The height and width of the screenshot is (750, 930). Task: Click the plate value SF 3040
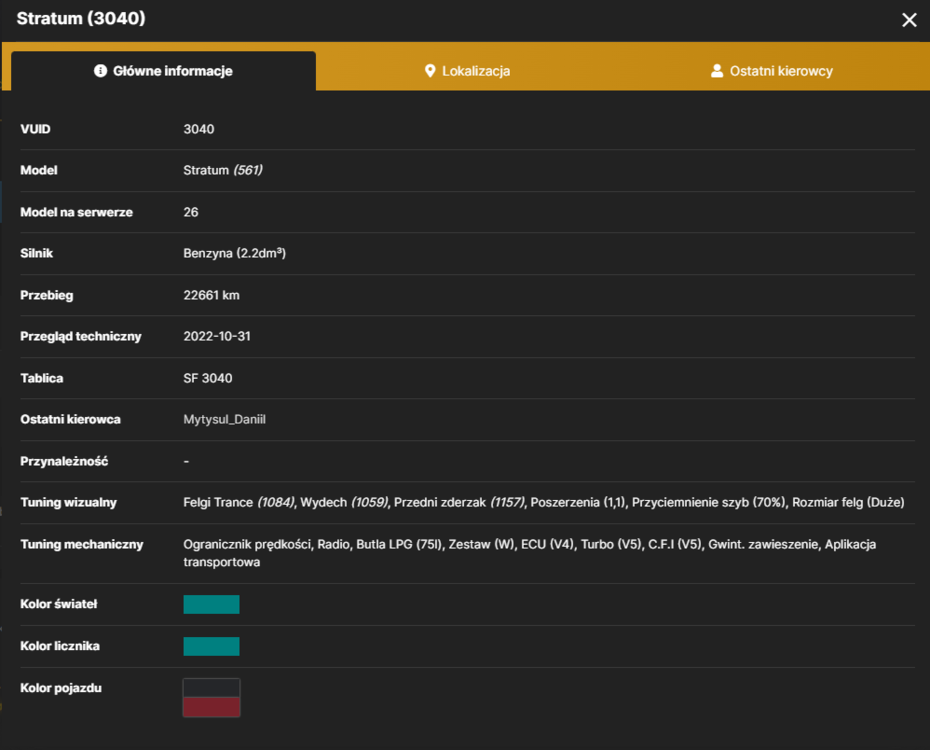point(208,378)
